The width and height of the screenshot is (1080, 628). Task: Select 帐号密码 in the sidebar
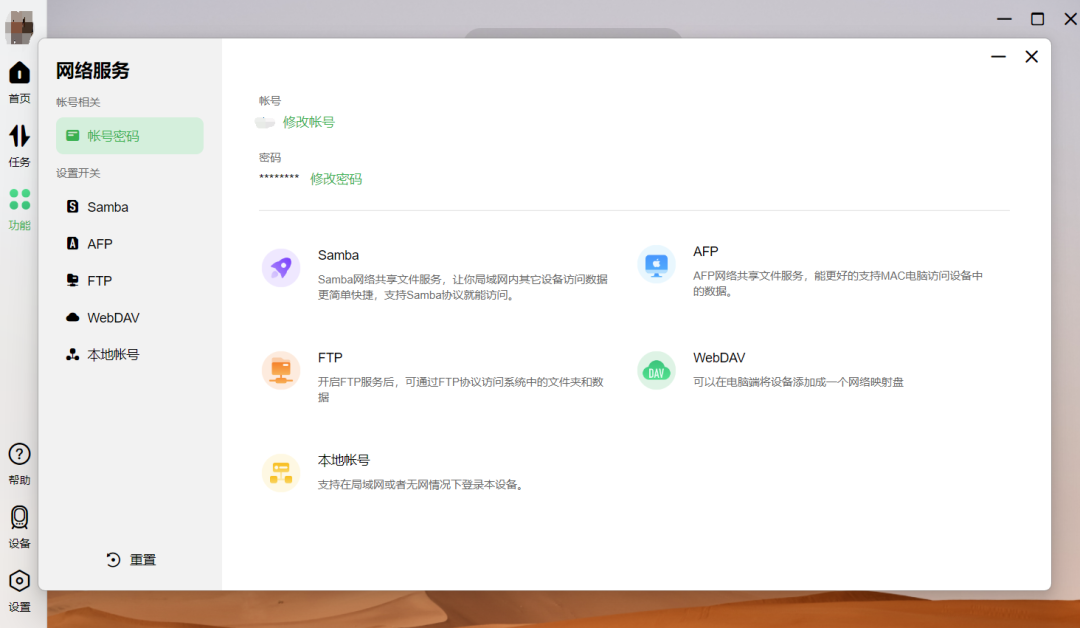pos(129,136)
